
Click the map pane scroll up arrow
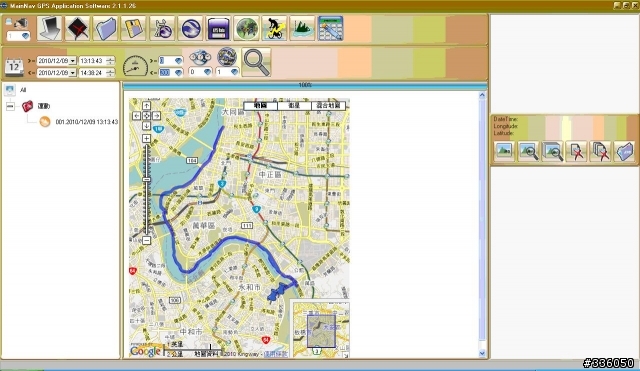[482, 95]
